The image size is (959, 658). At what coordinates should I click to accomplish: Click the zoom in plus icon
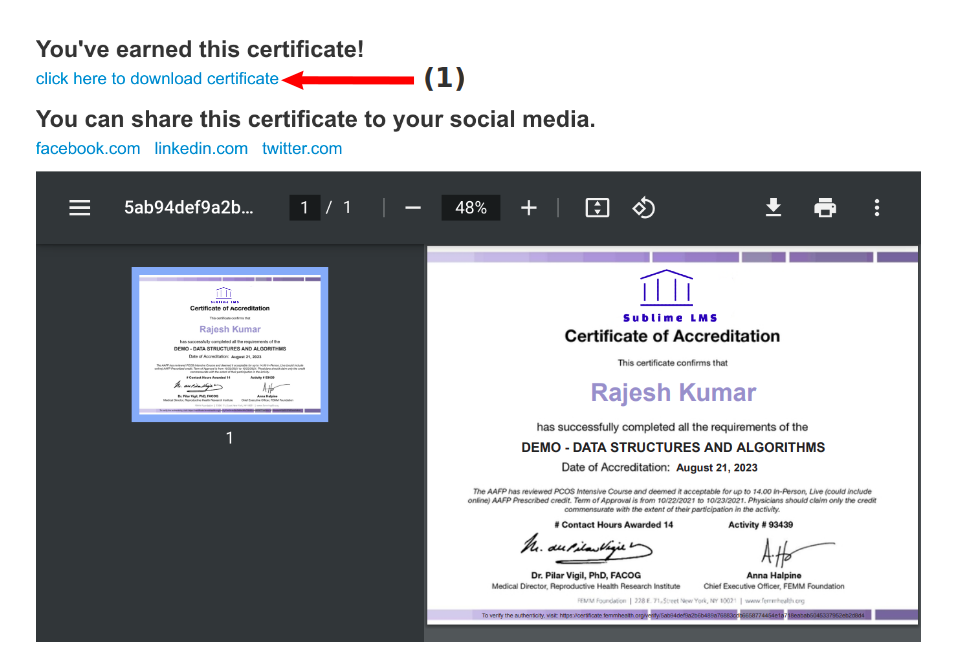529,208
